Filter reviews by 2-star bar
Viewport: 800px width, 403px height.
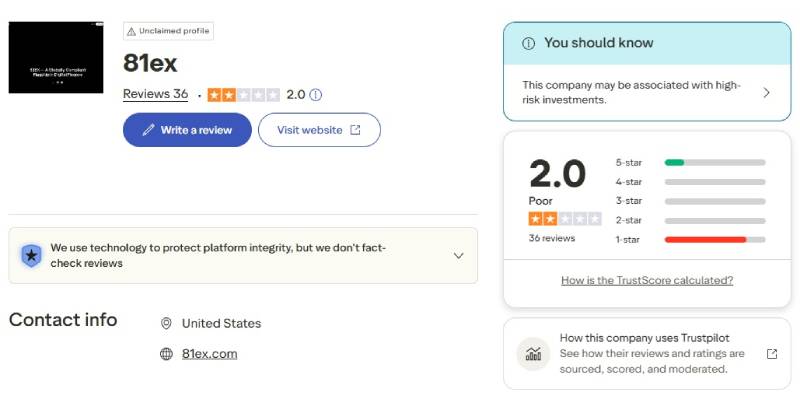[x=715, y=221]
